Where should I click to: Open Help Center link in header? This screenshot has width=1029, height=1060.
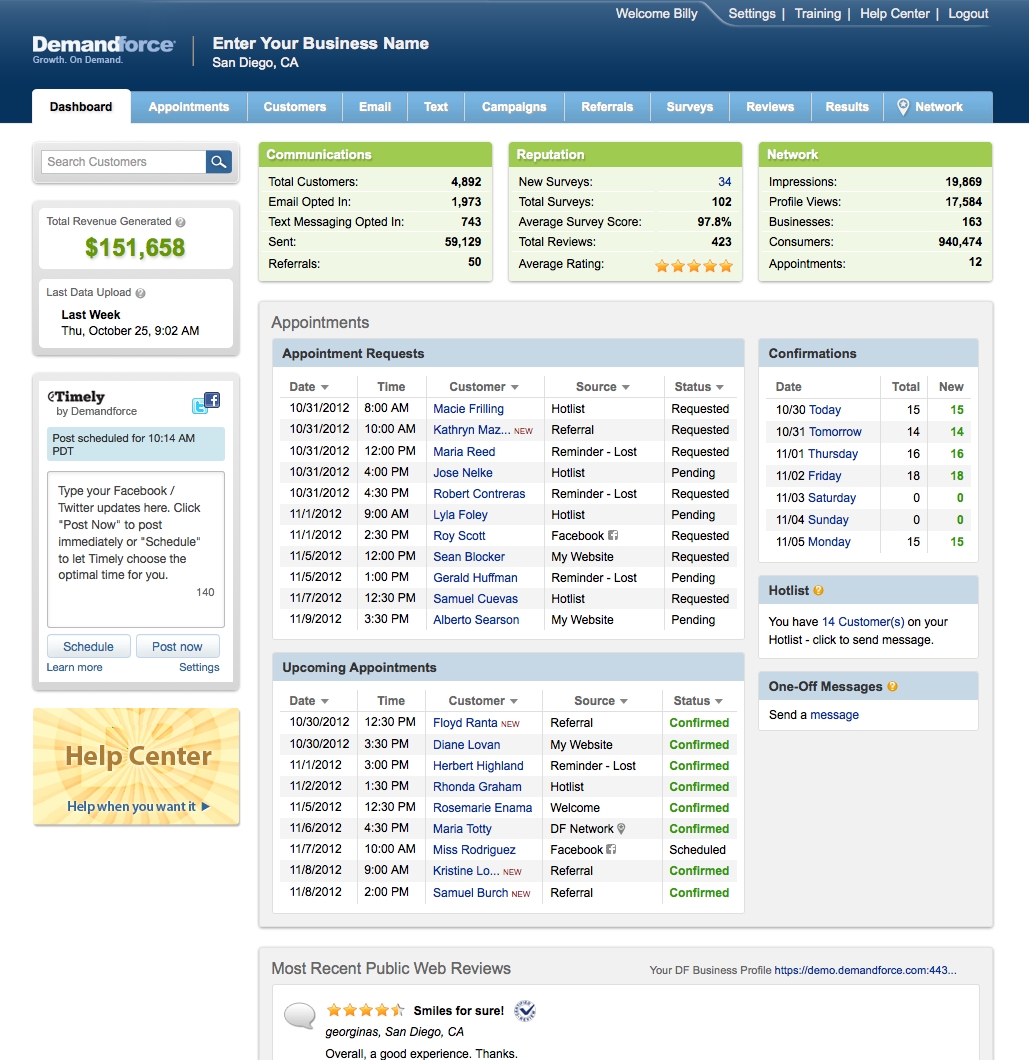coord(894,14)
